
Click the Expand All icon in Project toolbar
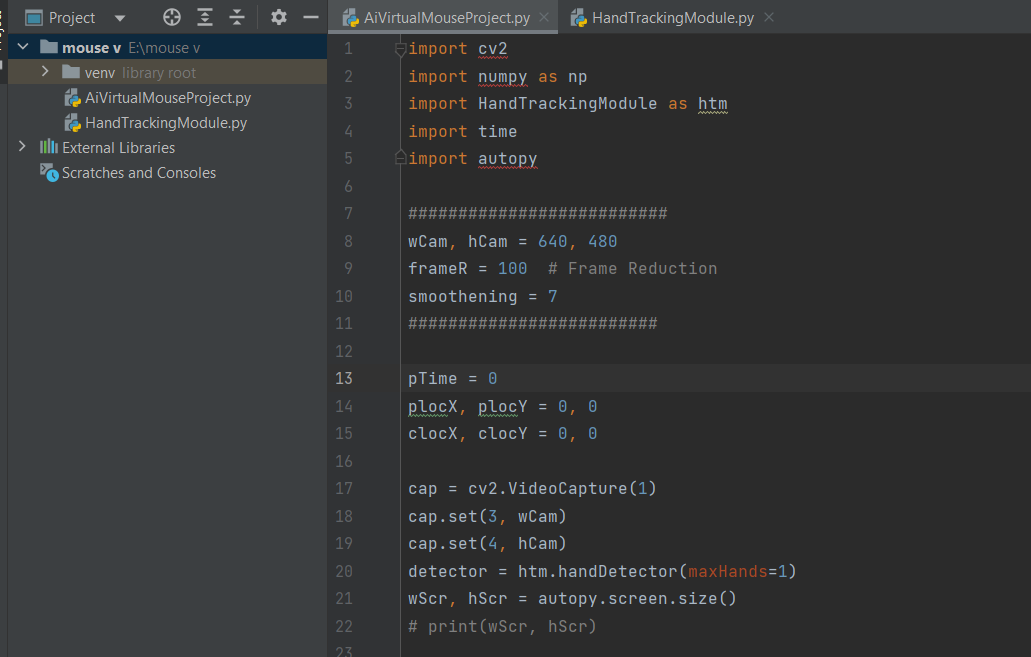205,17
